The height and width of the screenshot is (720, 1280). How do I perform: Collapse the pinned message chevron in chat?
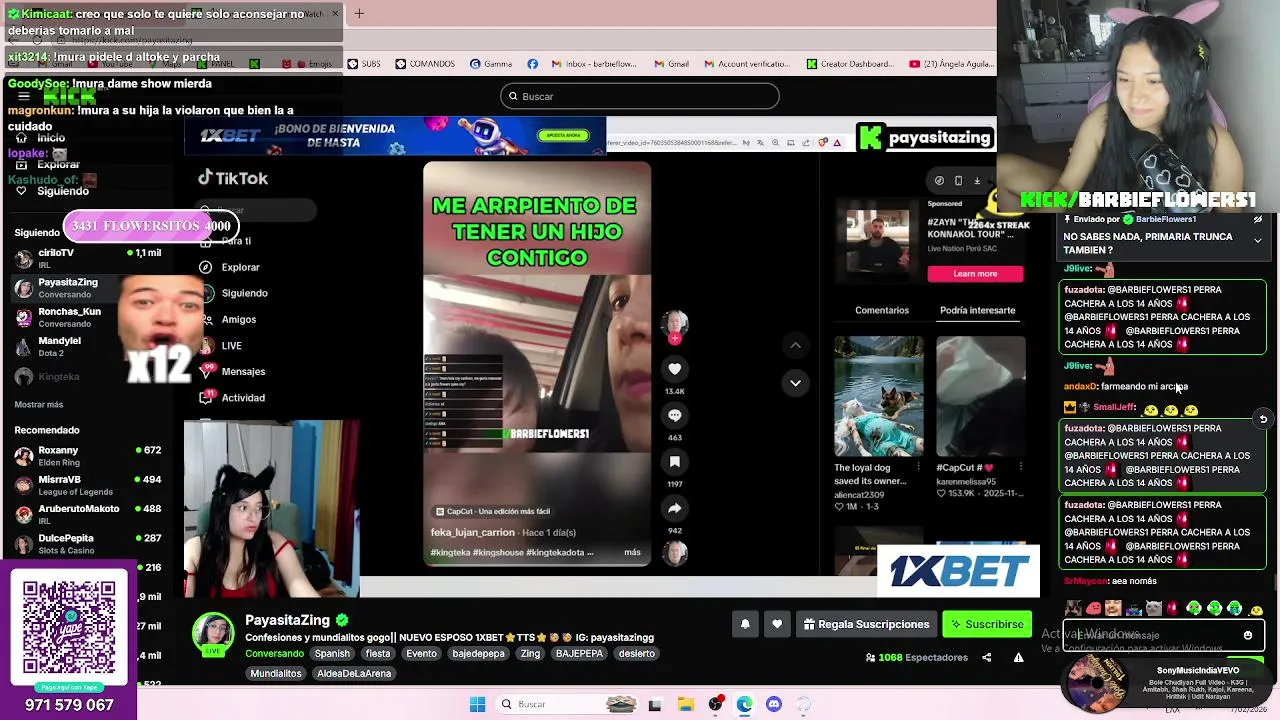pos(1257,240)
